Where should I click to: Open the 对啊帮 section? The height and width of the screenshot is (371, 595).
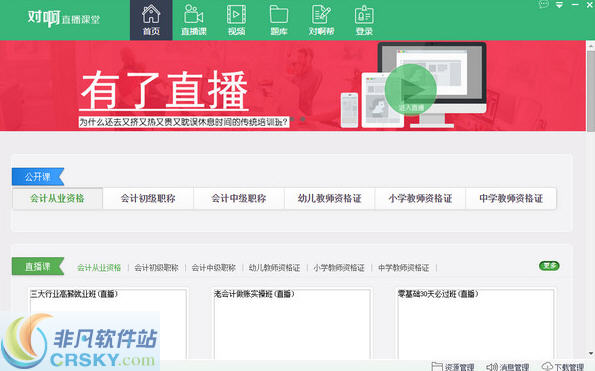[x=321, y=20]
